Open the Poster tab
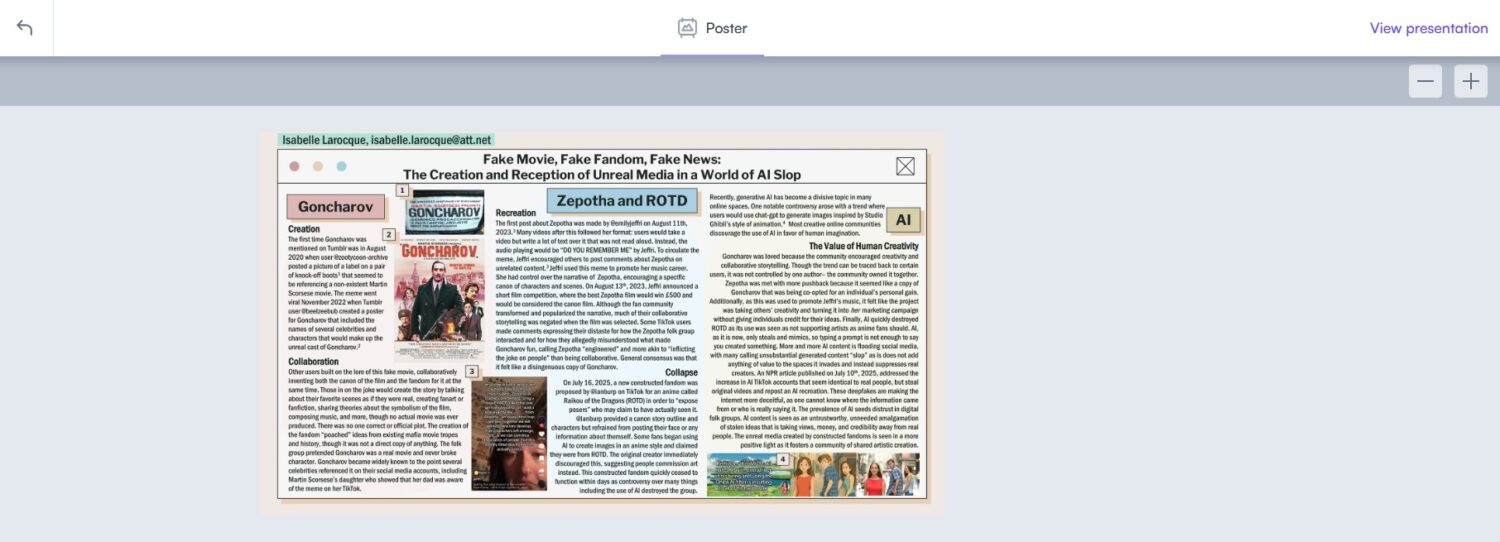Image resolution: width=1500 pixels, height=542 pixels. click(x=712, y=28)
